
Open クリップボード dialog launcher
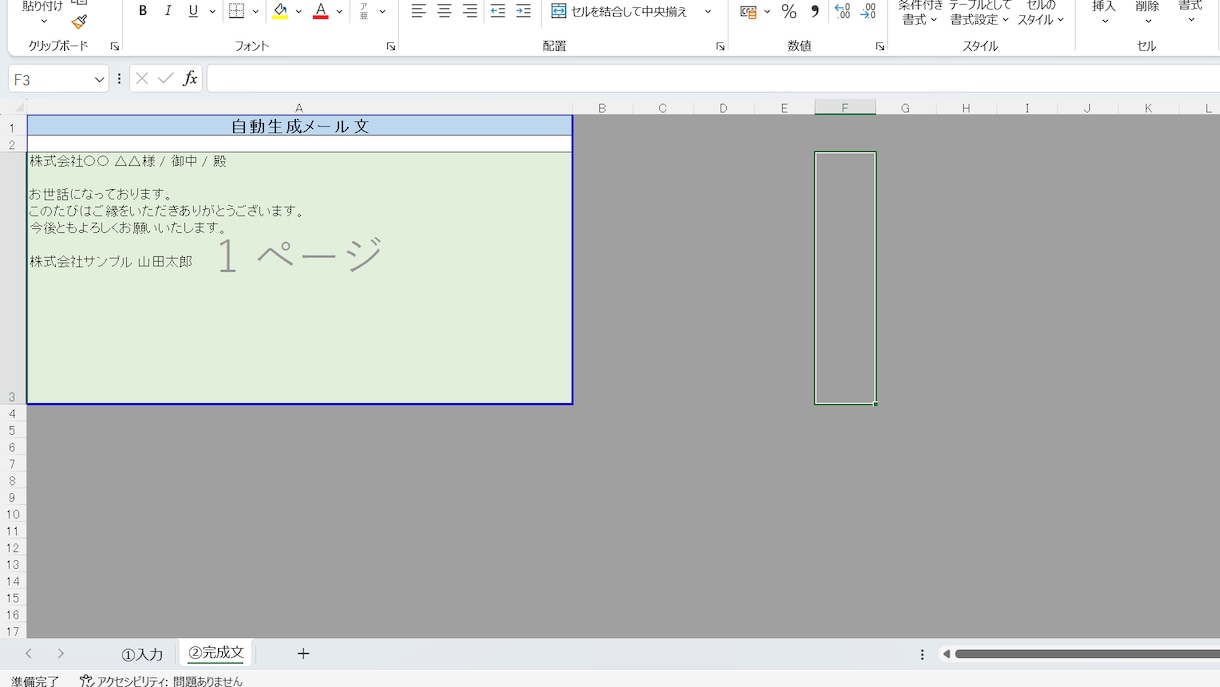114,46
